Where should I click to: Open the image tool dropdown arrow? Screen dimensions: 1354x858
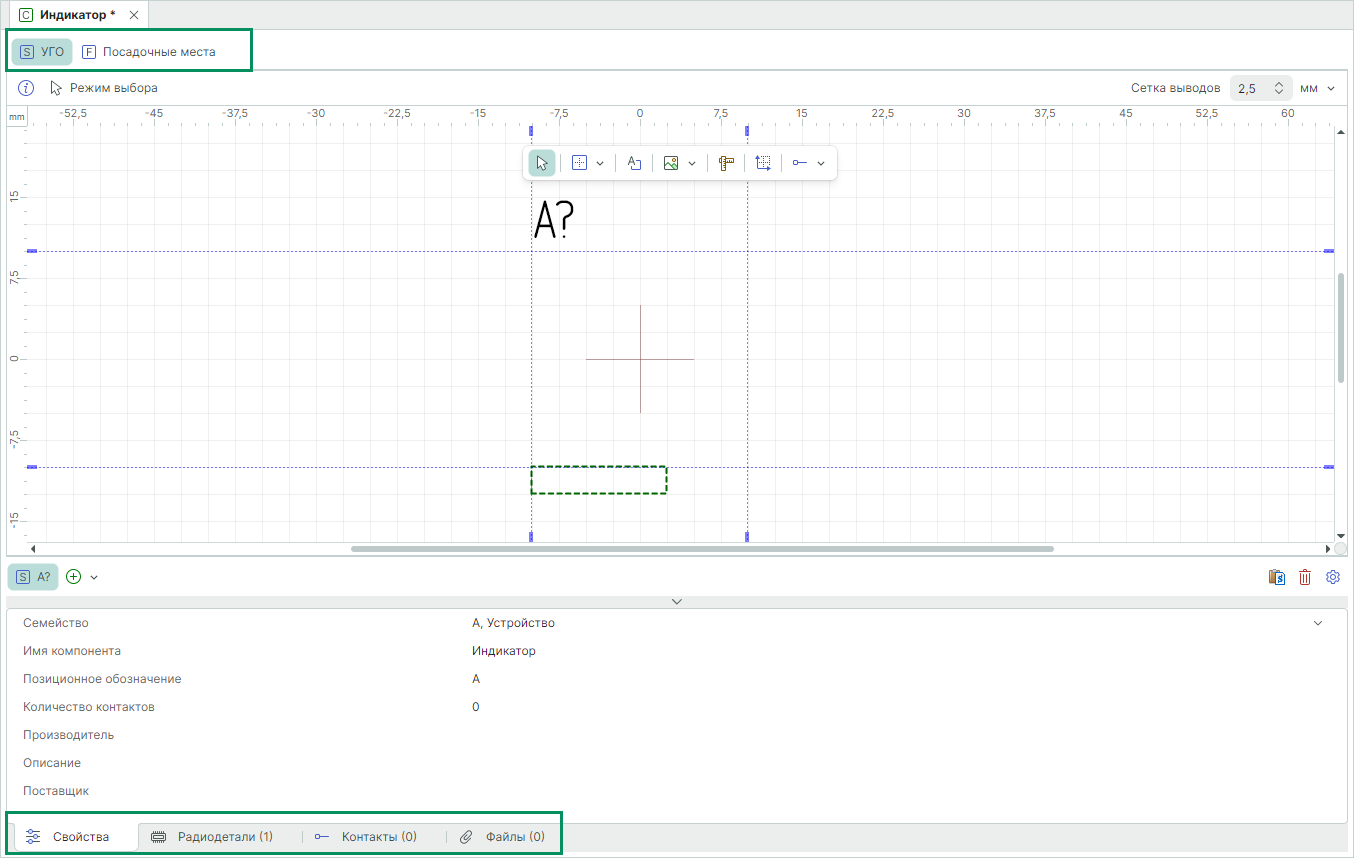click(692, 163)
